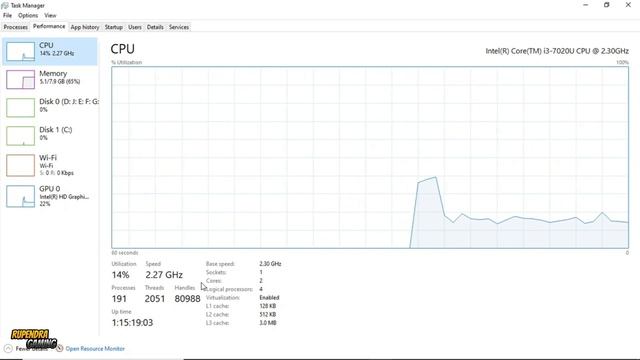Image resolution: width=640 pixels, height=360 pixels.
Task: Switch to the App history tab
Action: (85, 27)
